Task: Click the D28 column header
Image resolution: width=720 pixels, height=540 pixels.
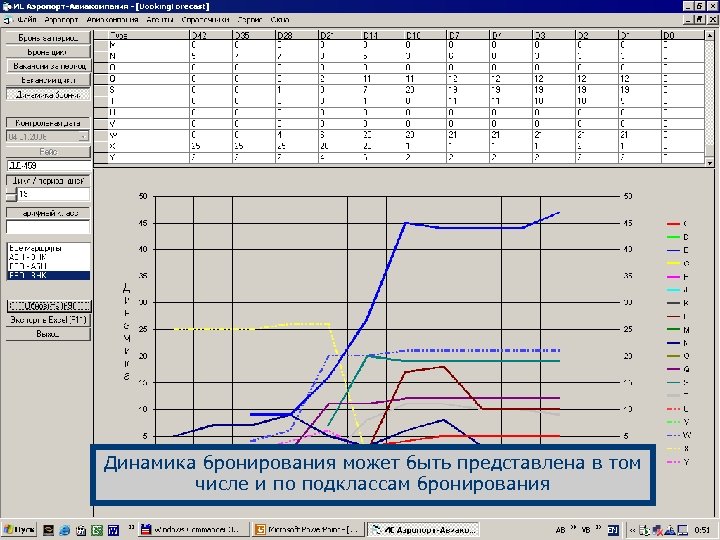Action: click(297, 35)
